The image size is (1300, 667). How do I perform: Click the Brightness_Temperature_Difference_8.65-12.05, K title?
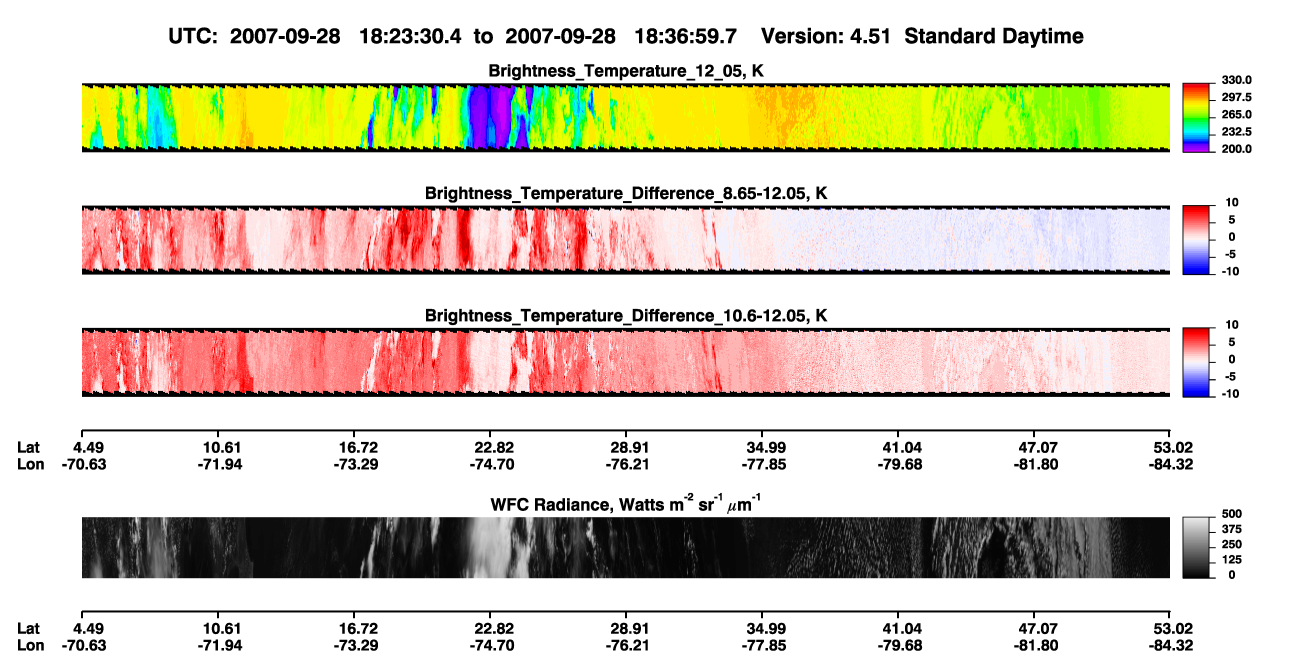click(626, 193)
